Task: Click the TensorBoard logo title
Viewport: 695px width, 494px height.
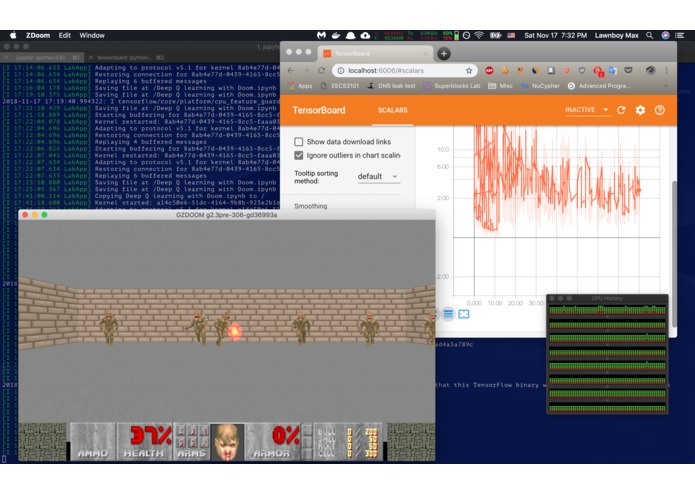Action: pyautogui.click(x=319, y=110)
